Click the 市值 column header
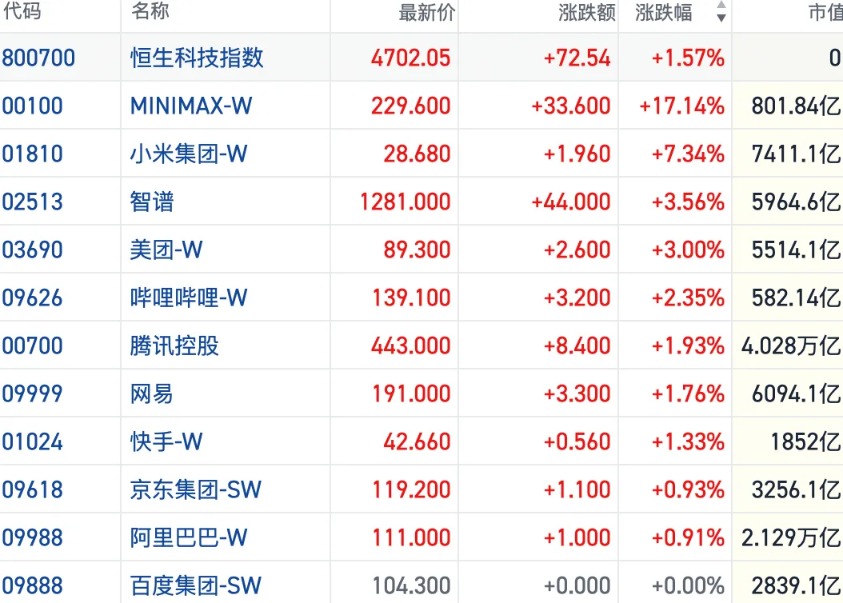This screenshot has width=843, height=603. click(x=826, y=12)
